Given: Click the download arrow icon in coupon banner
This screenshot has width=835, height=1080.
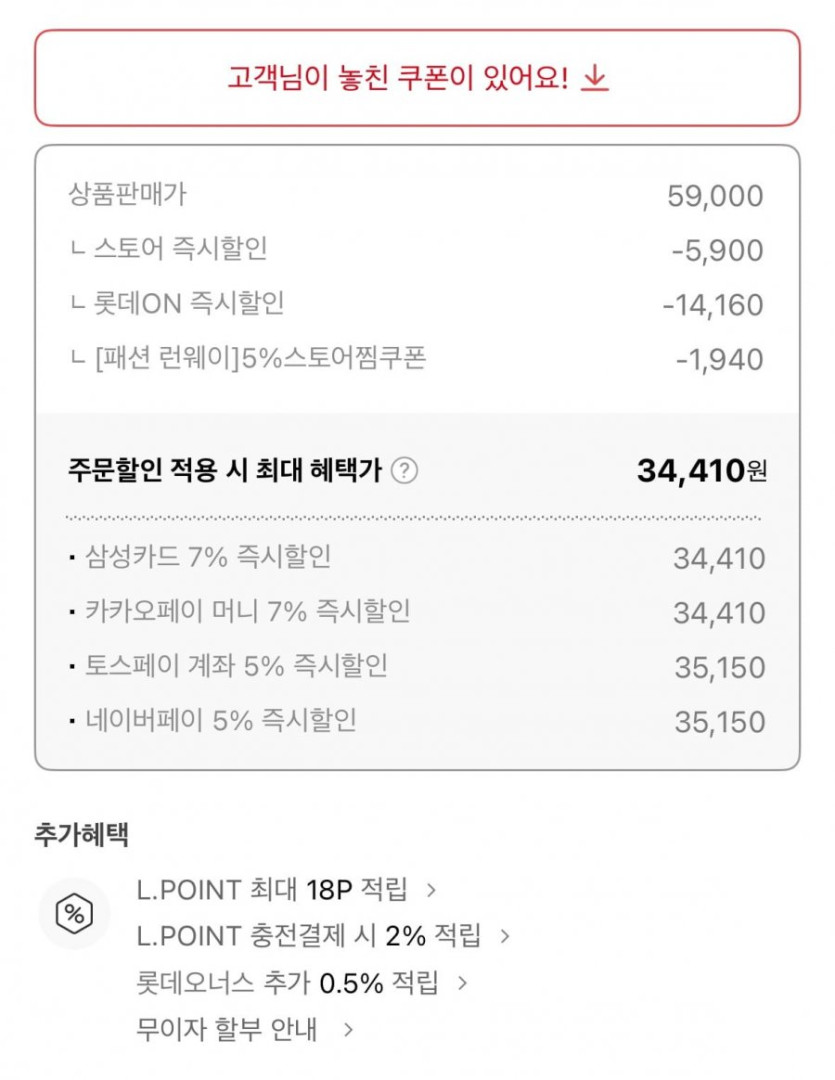Looking at the screenshot, I should click(x=595, y=78).
